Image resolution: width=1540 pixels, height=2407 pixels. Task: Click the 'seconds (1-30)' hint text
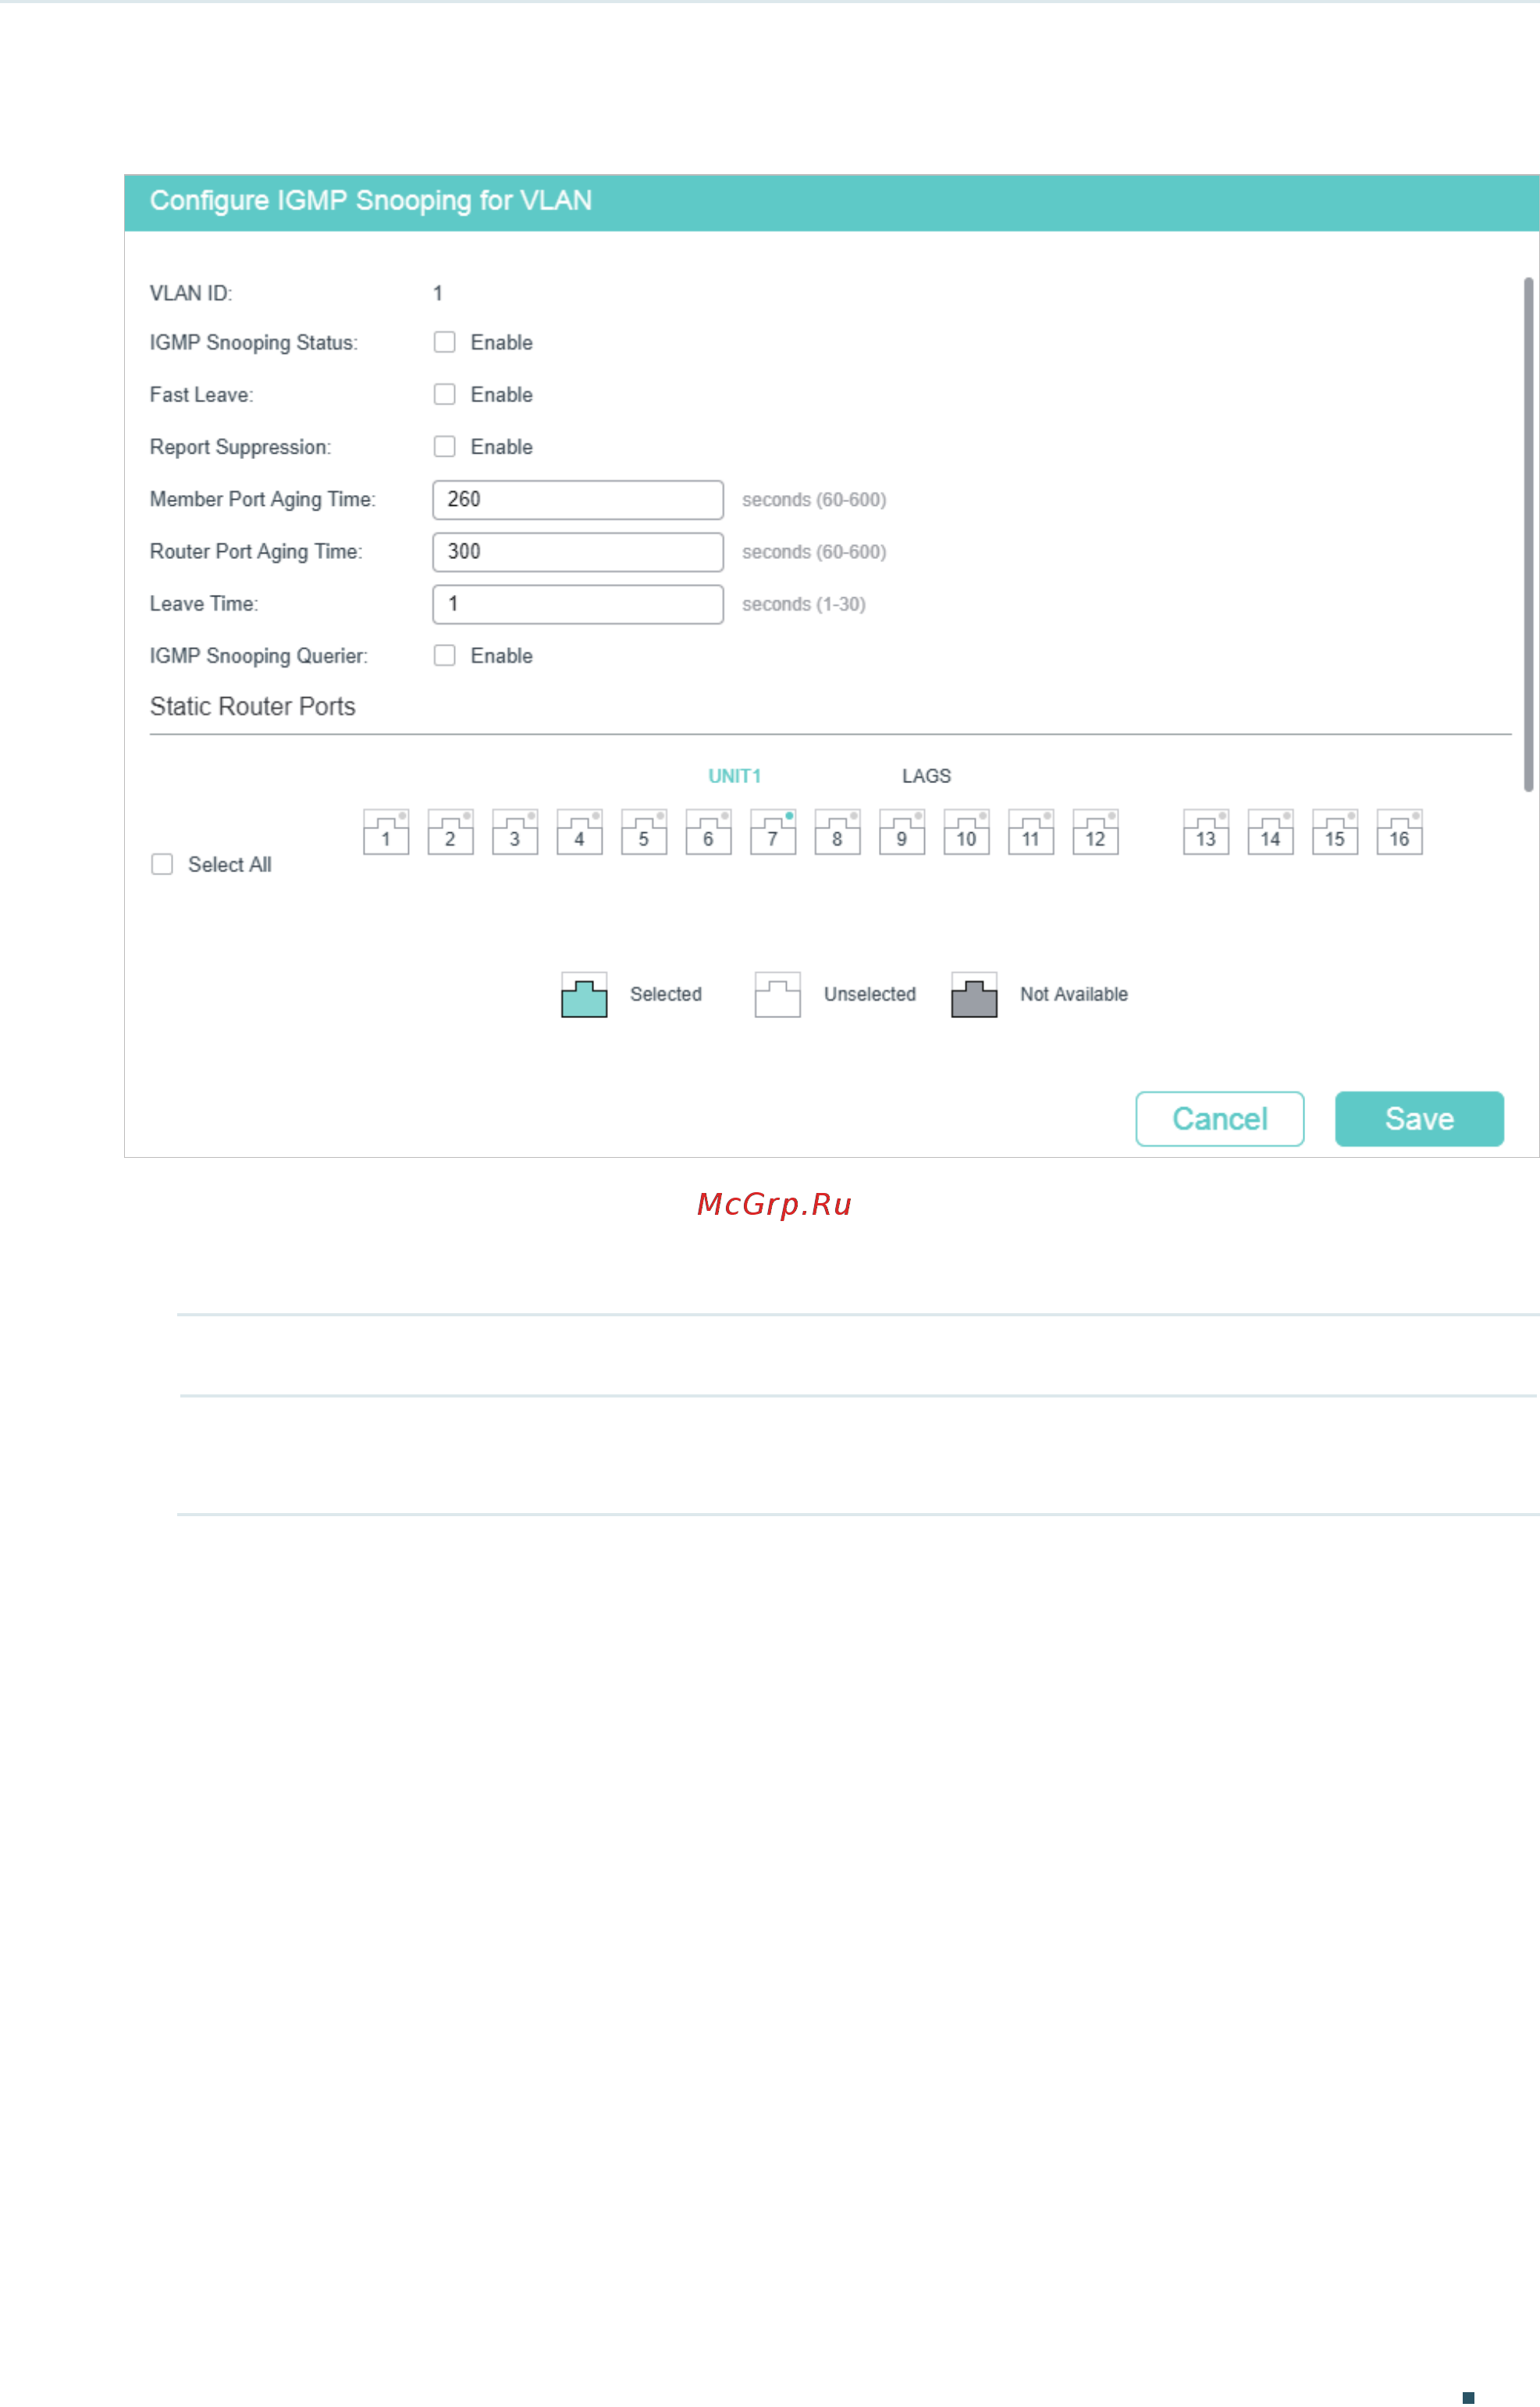click(x=804, y=604)
